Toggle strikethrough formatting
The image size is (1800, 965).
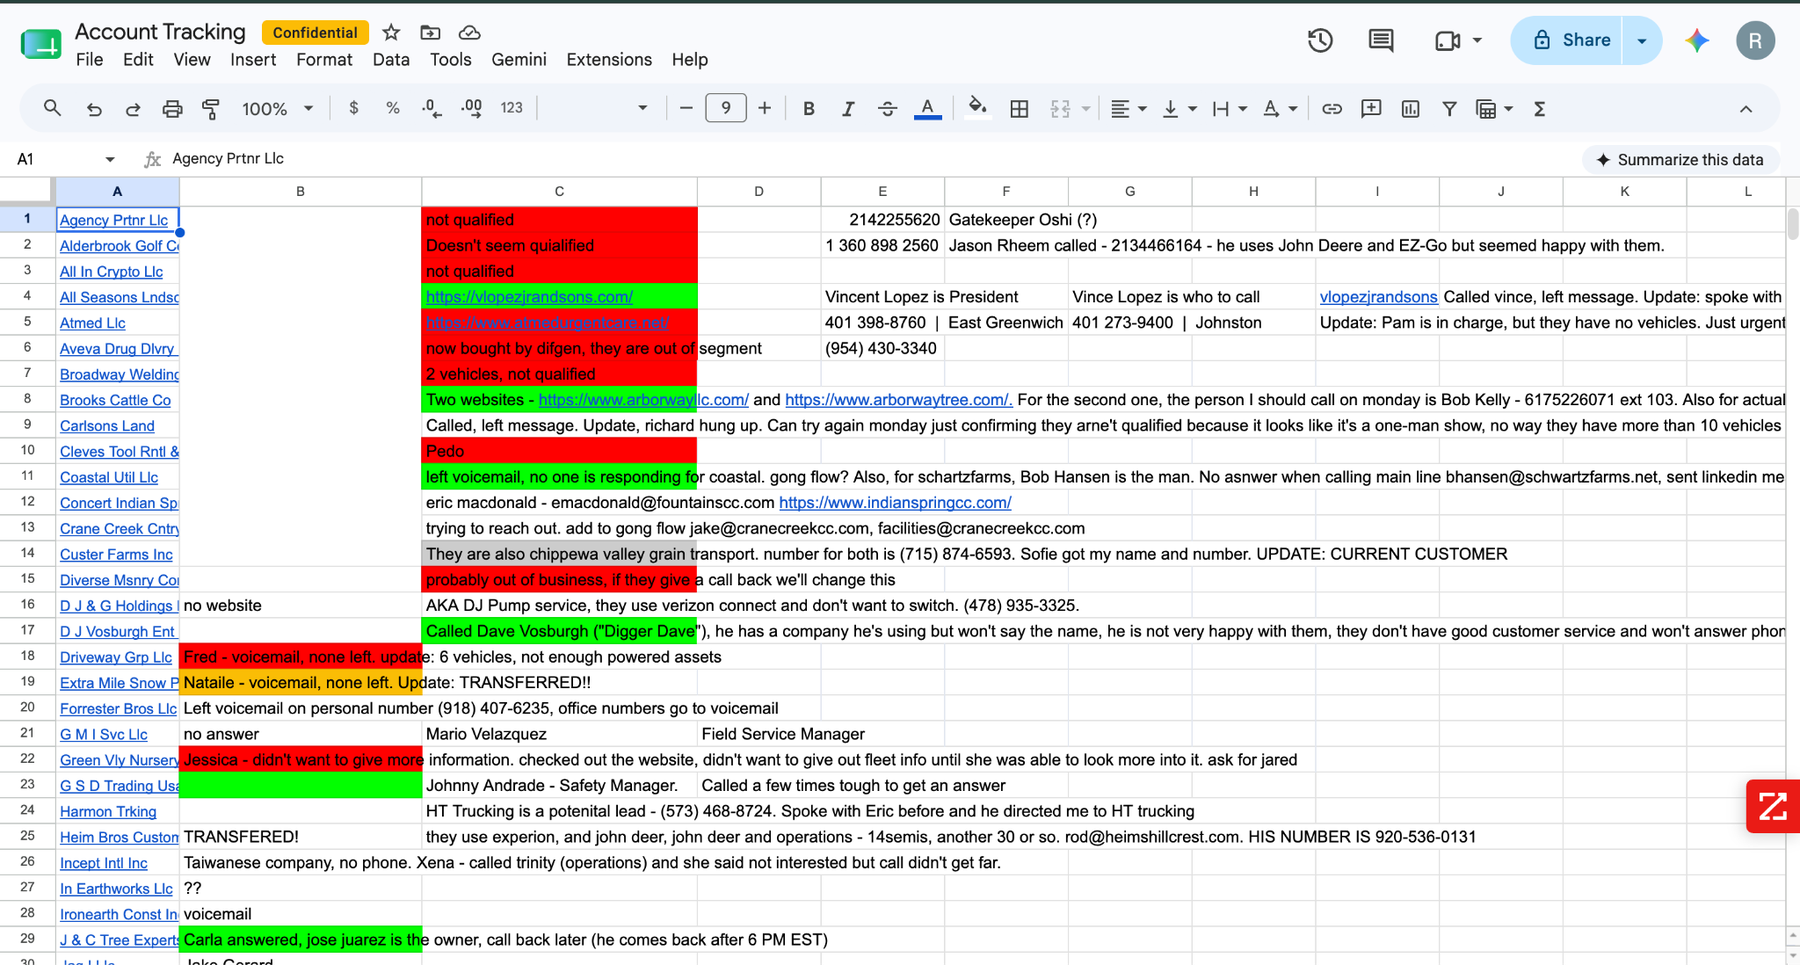(887, 109)
